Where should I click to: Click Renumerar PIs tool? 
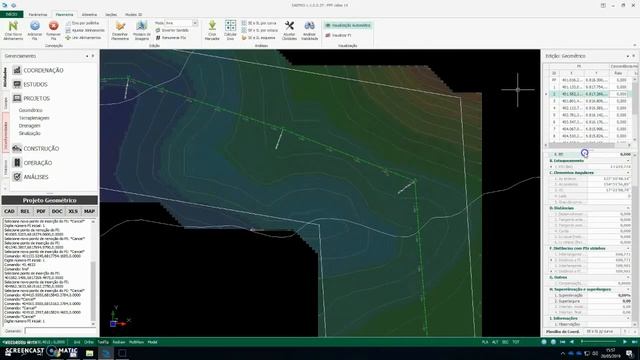click(171, 38)
